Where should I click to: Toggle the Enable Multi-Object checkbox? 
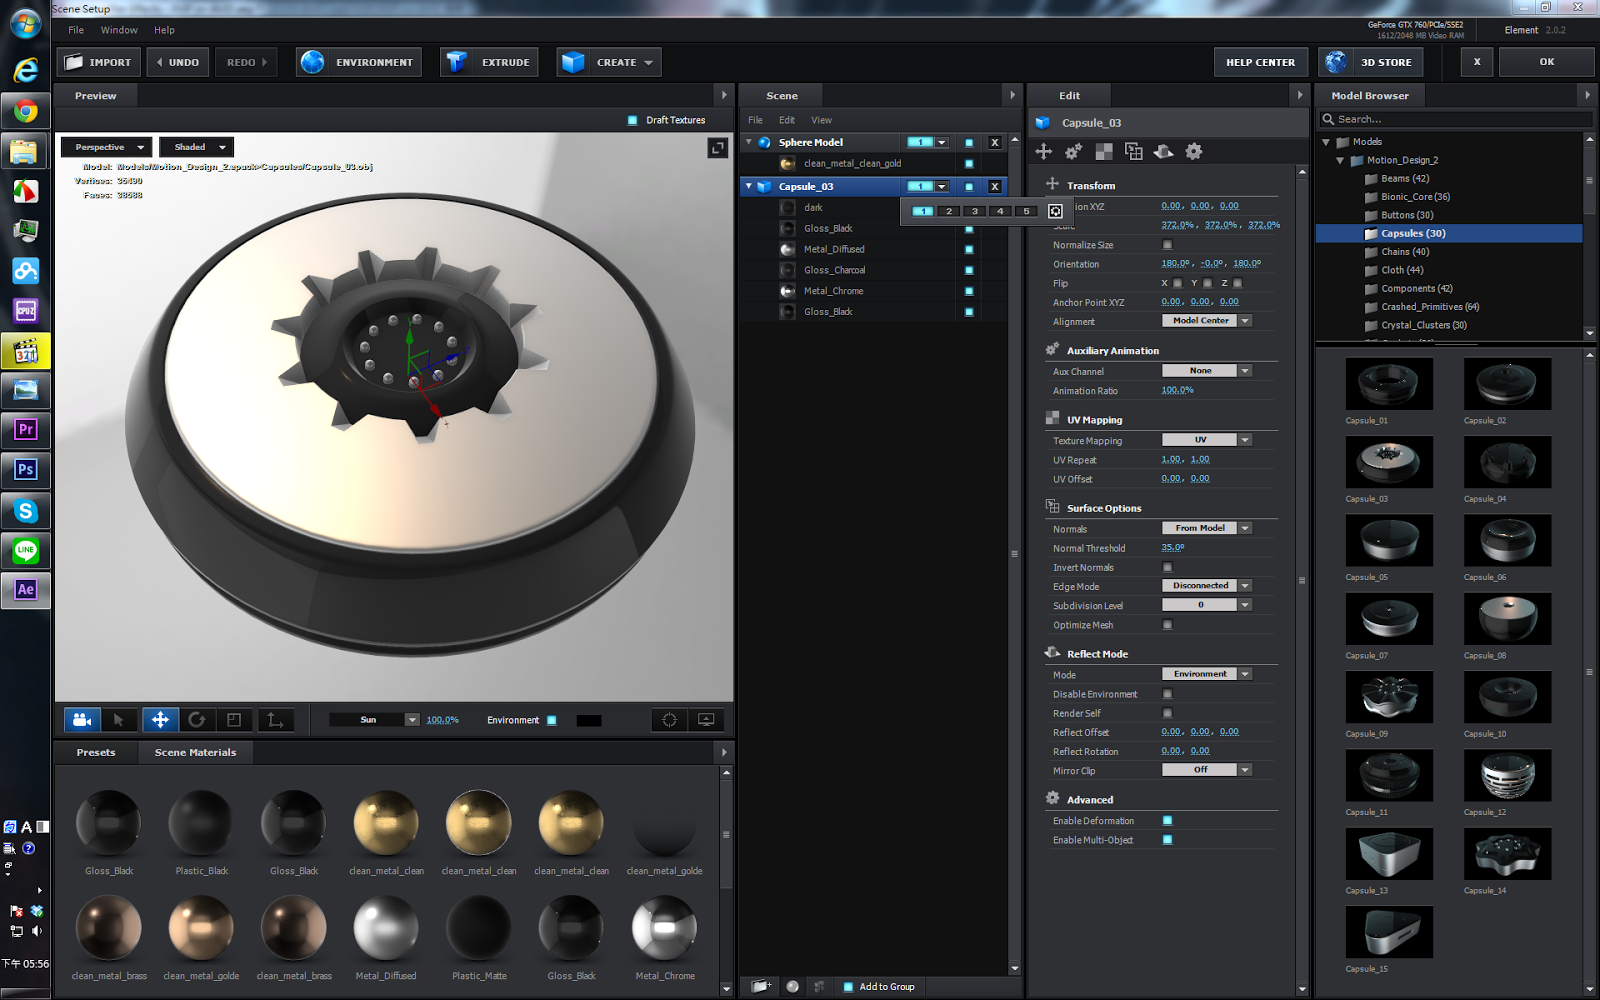1167,840
